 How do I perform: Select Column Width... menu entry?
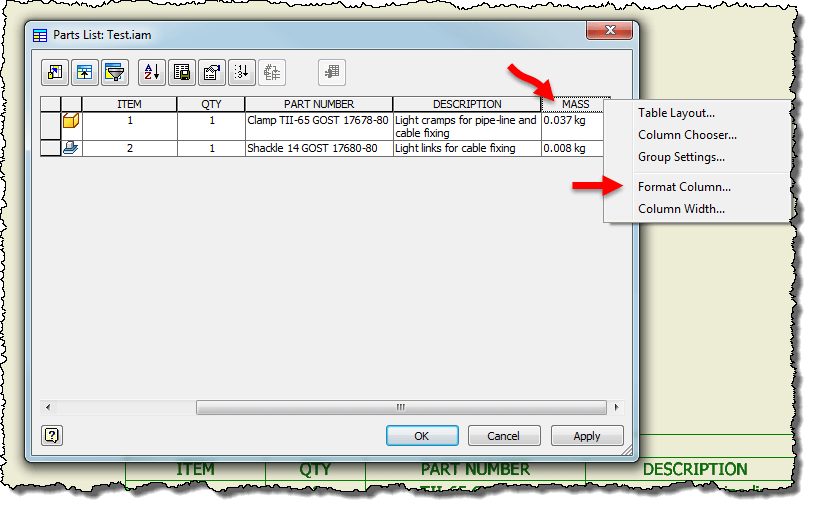pos(681,209)
